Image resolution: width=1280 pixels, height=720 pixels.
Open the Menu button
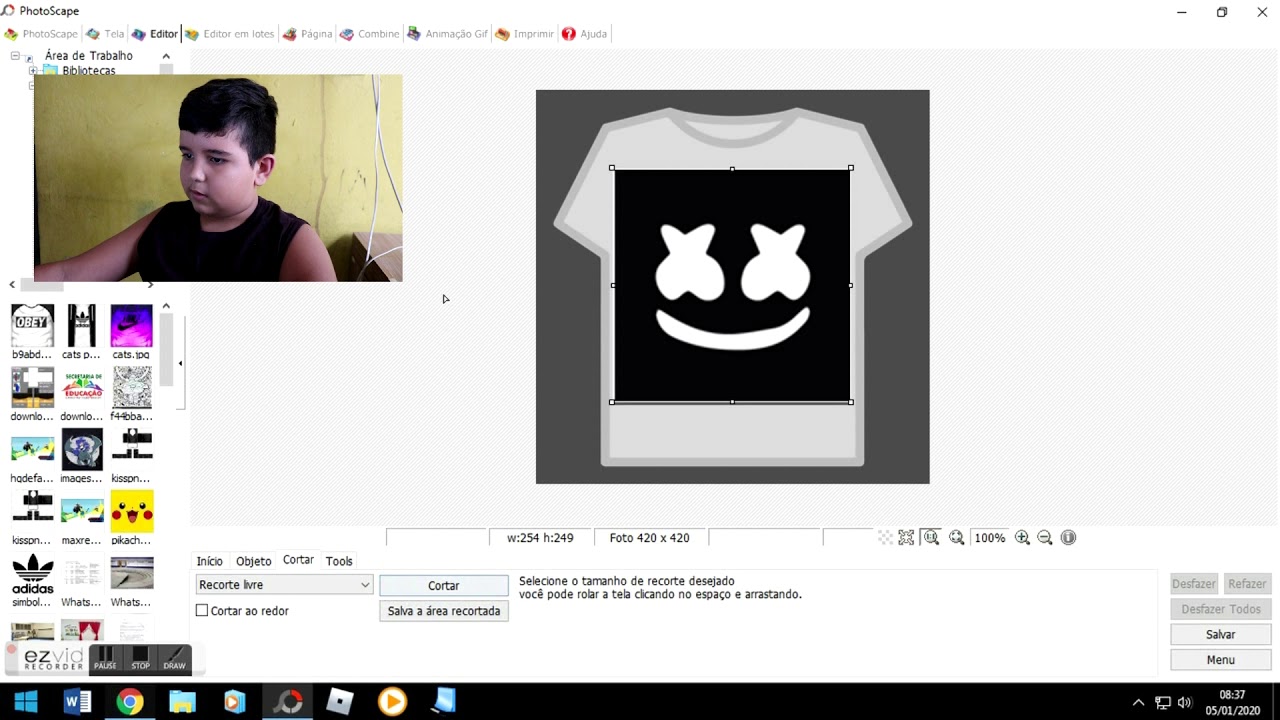pyautogui.click(x=1221, y=660)
